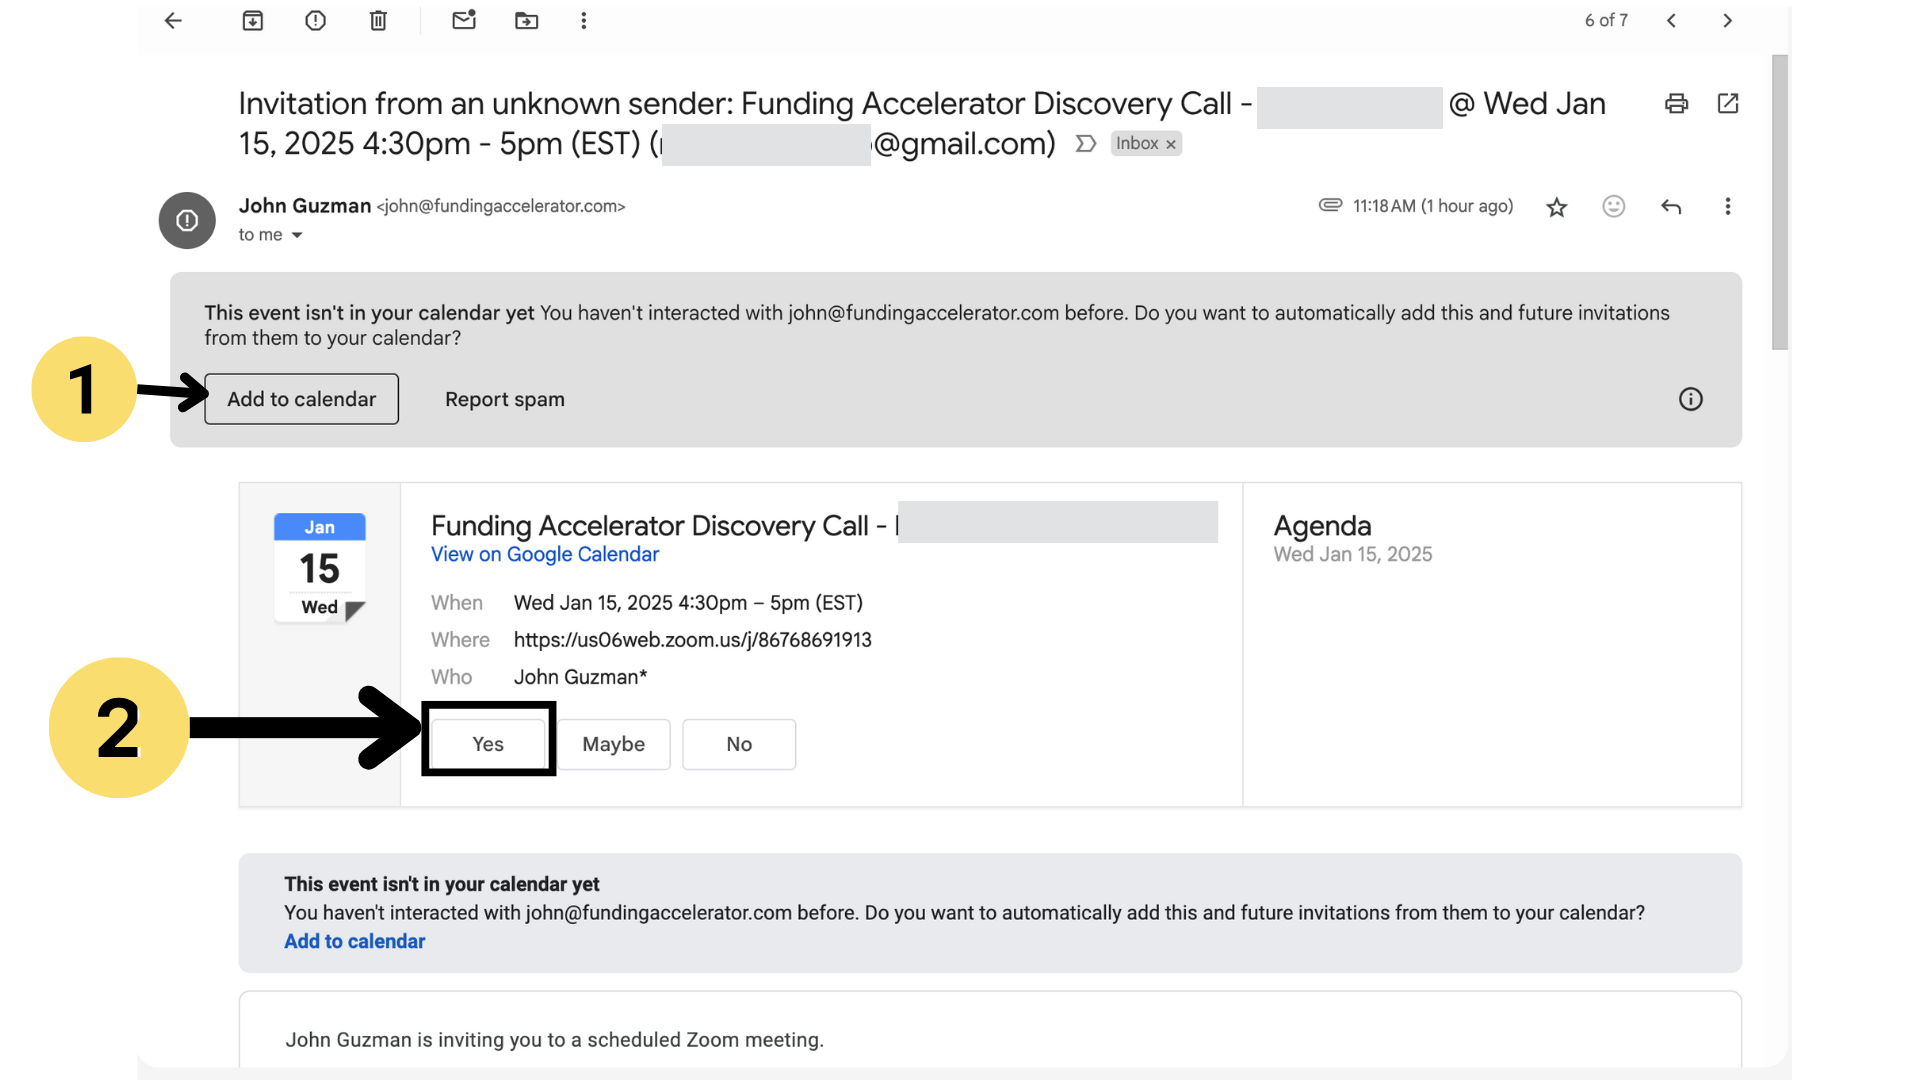RSVP Maybe to the invitation
This screenshot has width=1920, height=1080.
613,744
